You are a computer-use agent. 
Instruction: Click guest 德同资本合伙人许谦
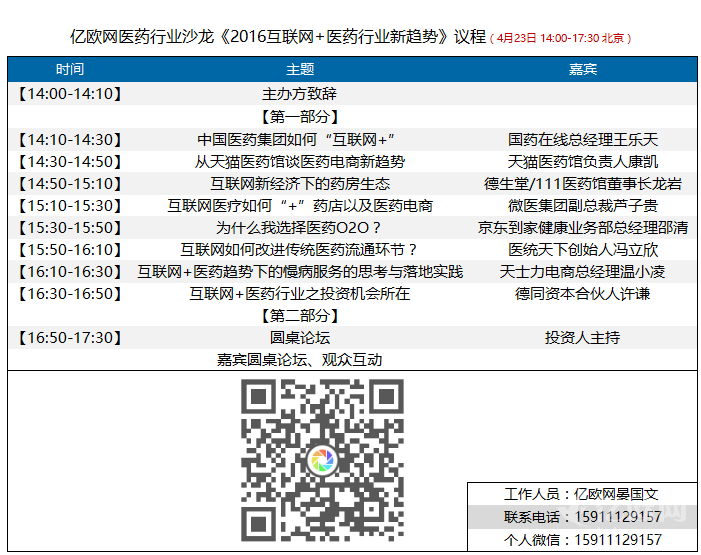(x=583, y=294)
